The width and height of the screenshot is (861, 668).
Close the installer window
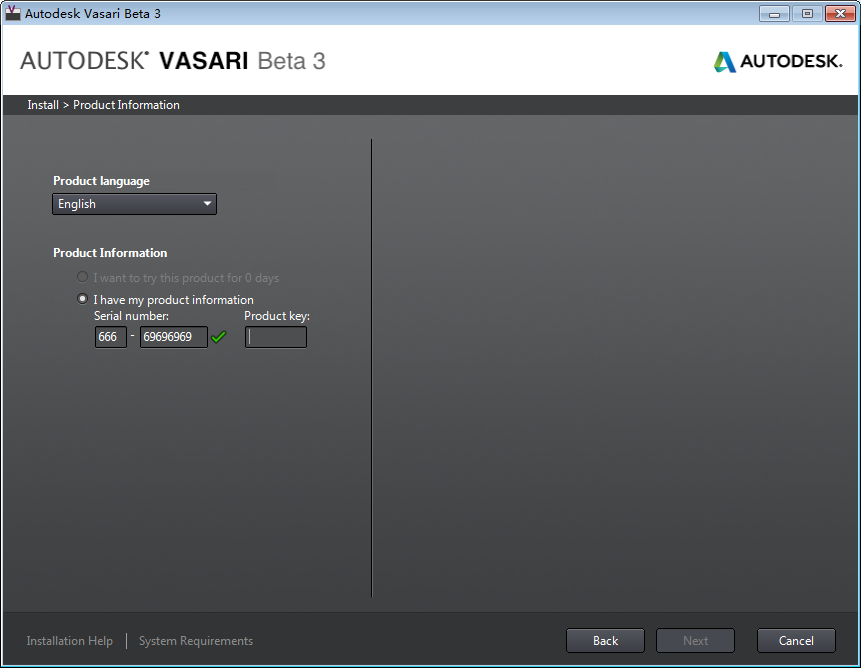pos(840,14)
